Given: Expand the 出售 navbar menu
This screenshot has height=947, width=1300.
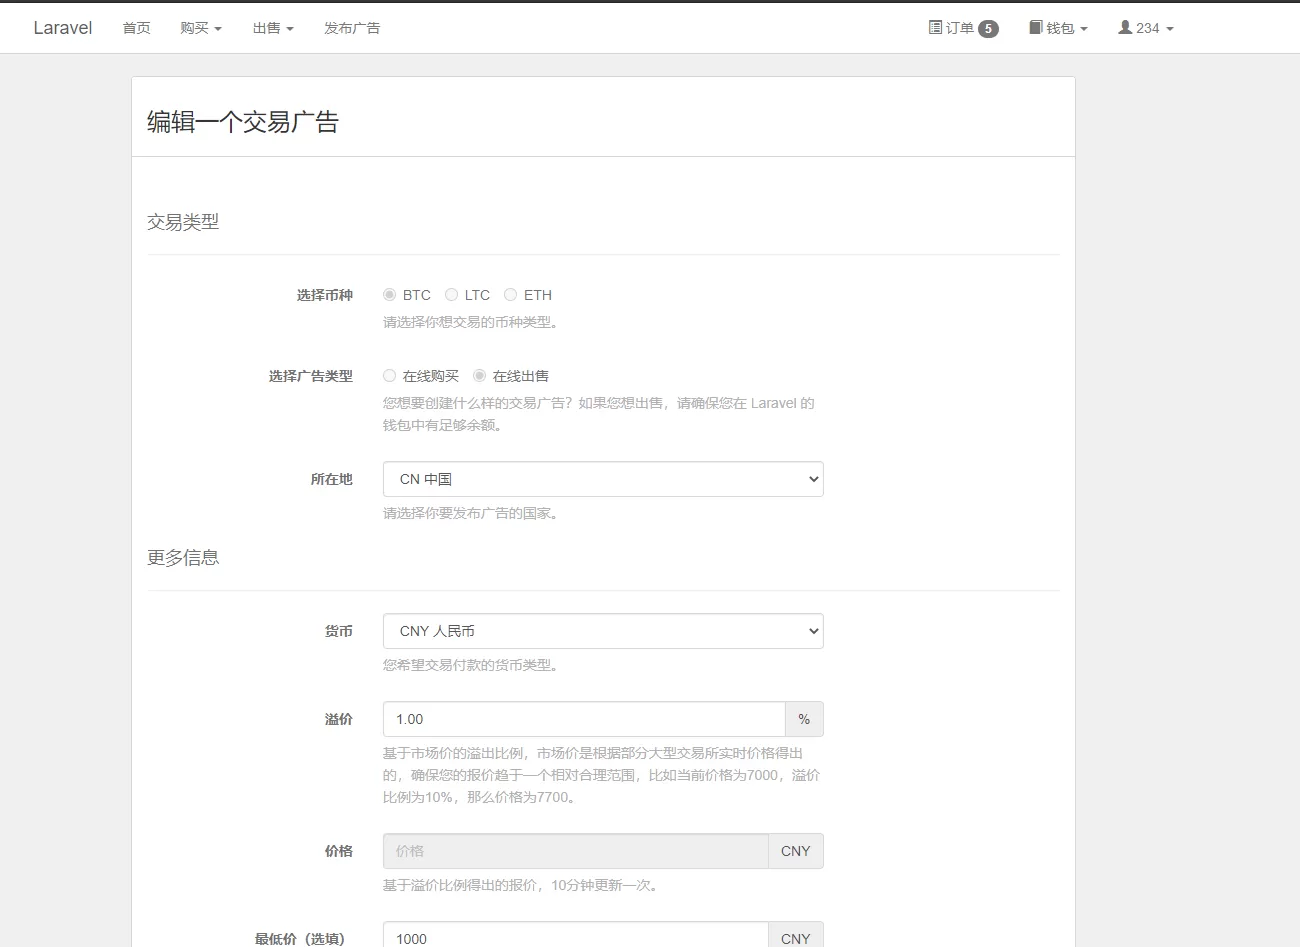Looking at the screenshot, I should point(272,28).
